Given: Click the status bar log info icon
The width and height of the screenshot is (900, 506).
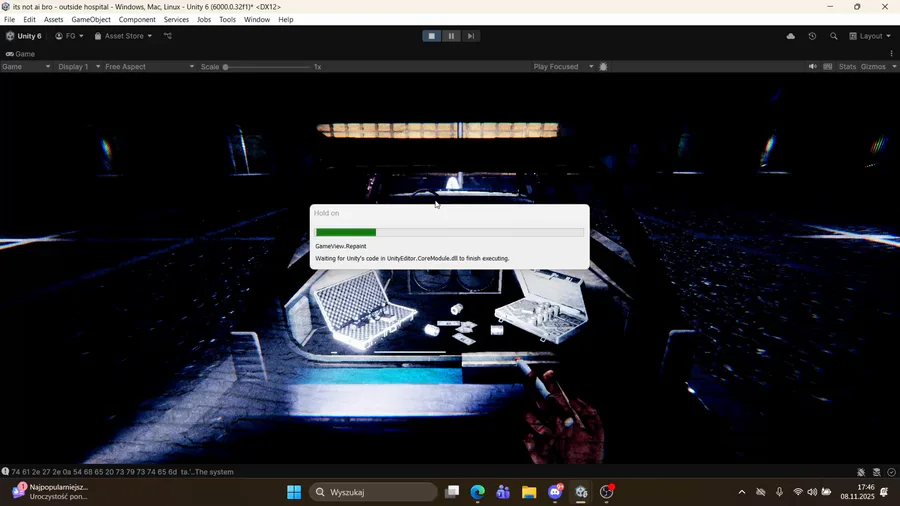Looking at the screenshot, I should pyautogui.click(x=5, y=472).
